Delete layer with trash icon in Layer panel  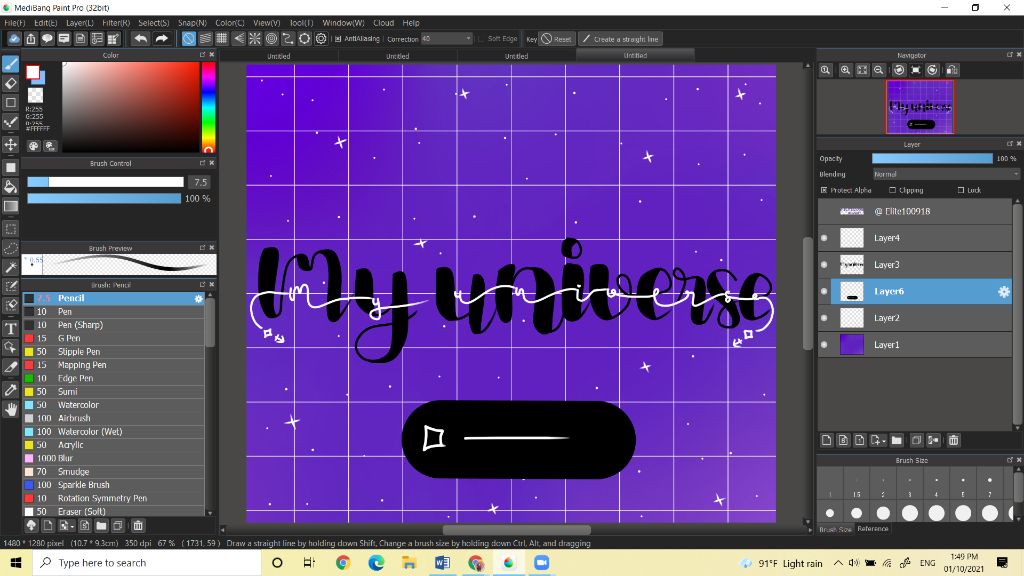(953, 440)
